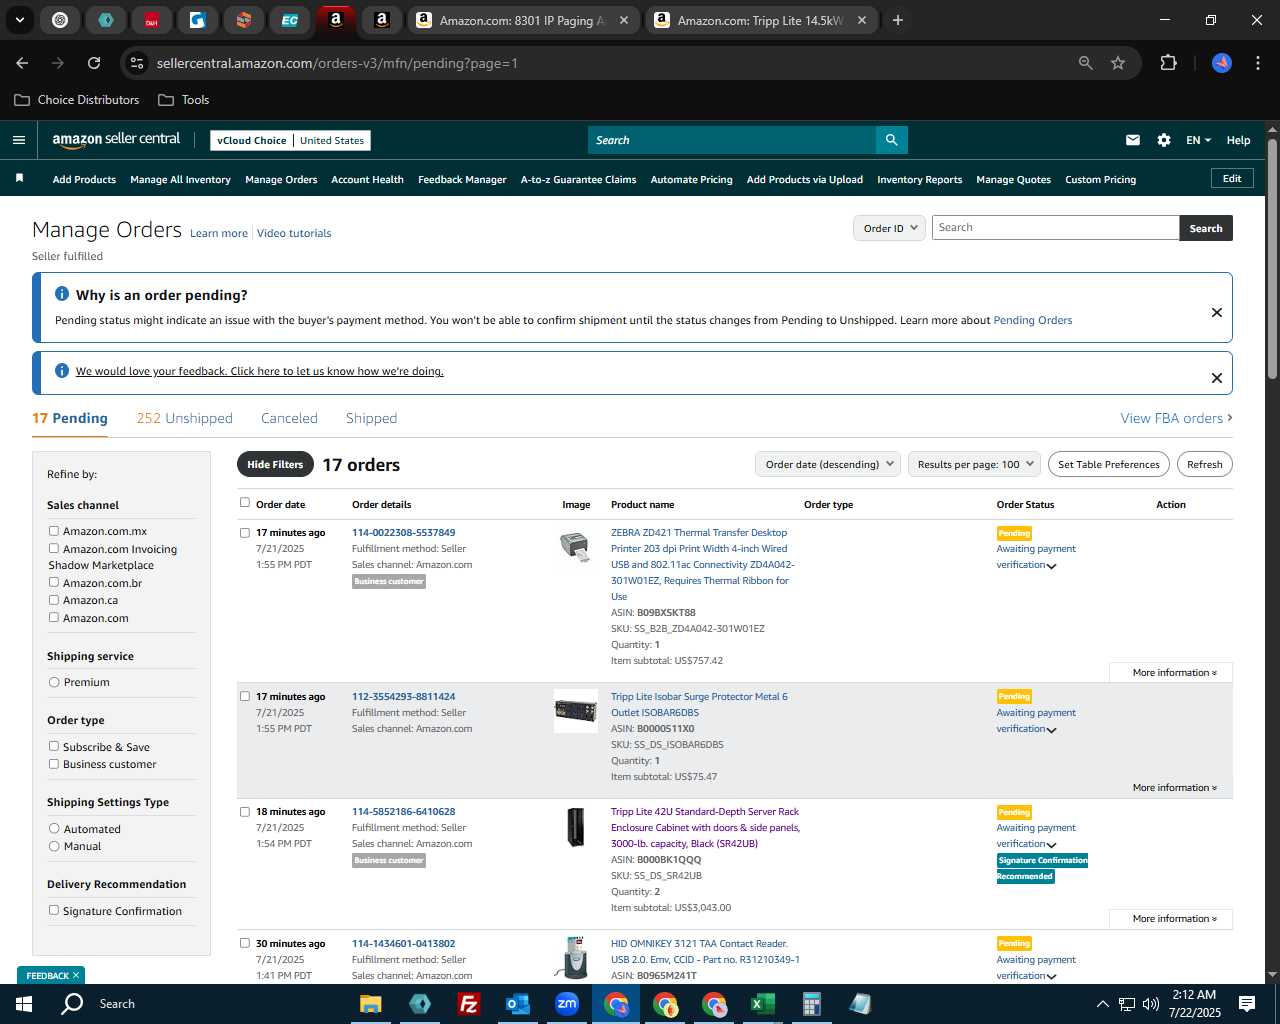Viewport: 1280px width, 1024px height.
Task: Open FileZilla from the taskbar
Action: [x=468, y=1004]
